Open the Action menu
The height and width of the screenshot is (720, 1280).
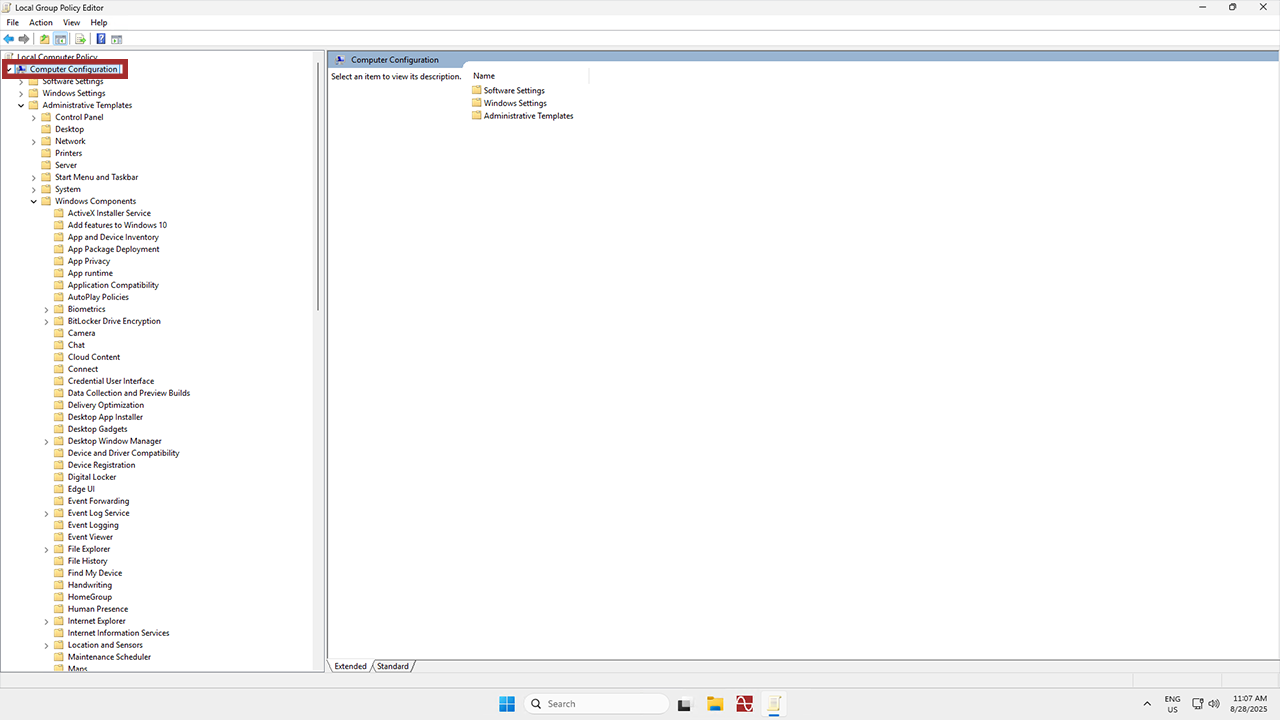(41, 22)
